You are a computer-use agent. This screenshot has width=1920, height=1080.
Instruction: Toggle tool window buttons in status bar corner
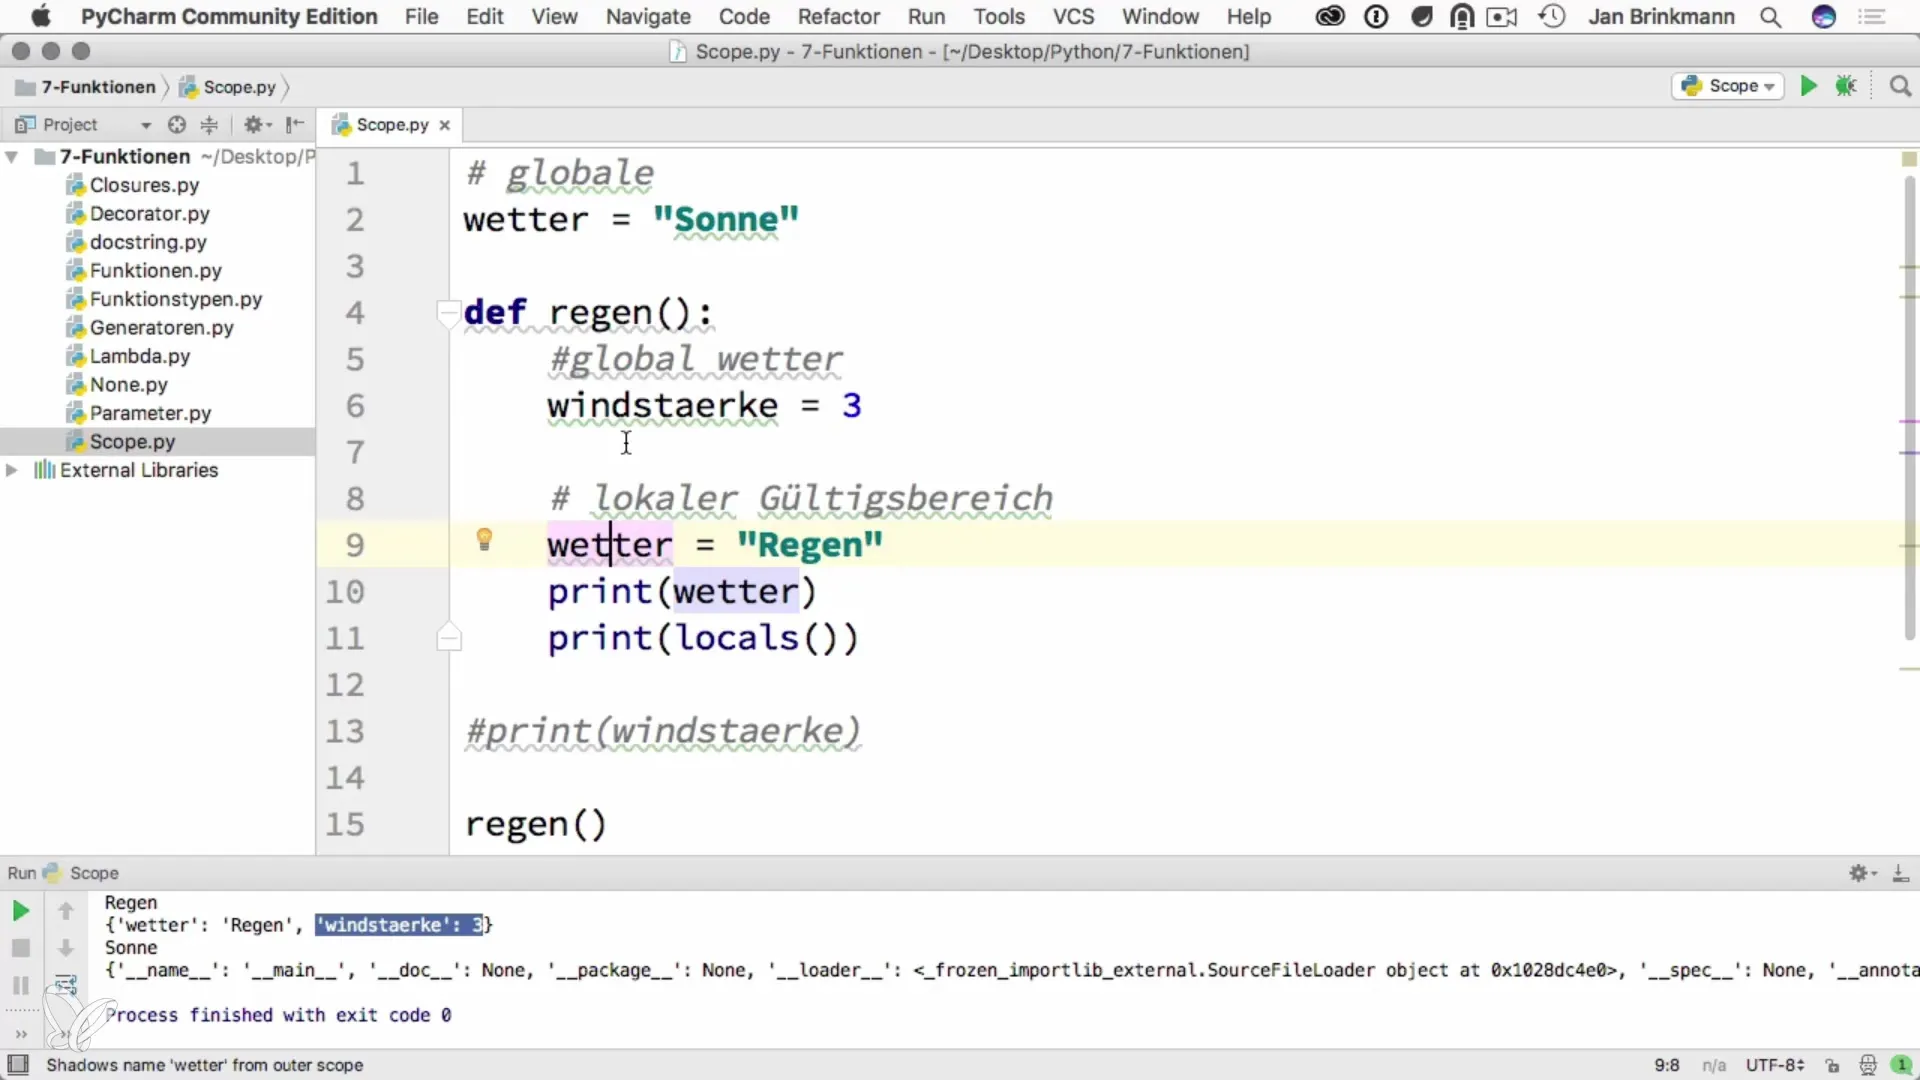coord(18,1065)
